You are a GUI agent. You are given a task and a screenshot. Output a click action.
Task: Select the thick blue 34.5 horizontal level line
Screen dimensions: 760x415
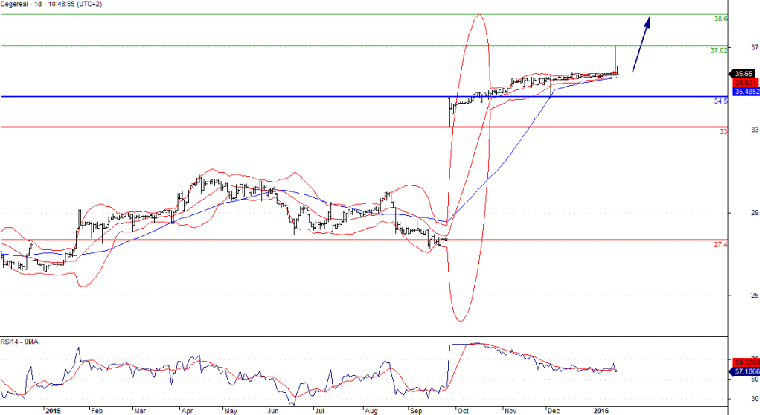coord(300,96)
